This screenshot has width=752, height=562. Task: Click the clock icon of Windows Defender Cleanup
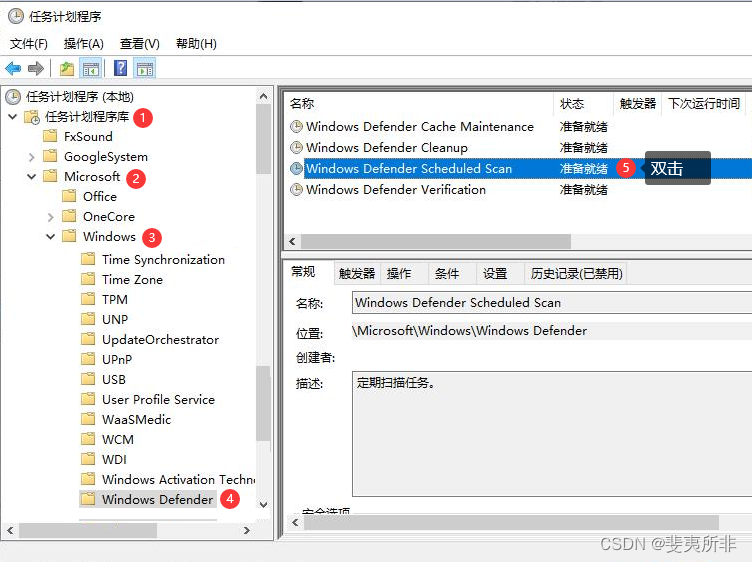click(296, 148)
